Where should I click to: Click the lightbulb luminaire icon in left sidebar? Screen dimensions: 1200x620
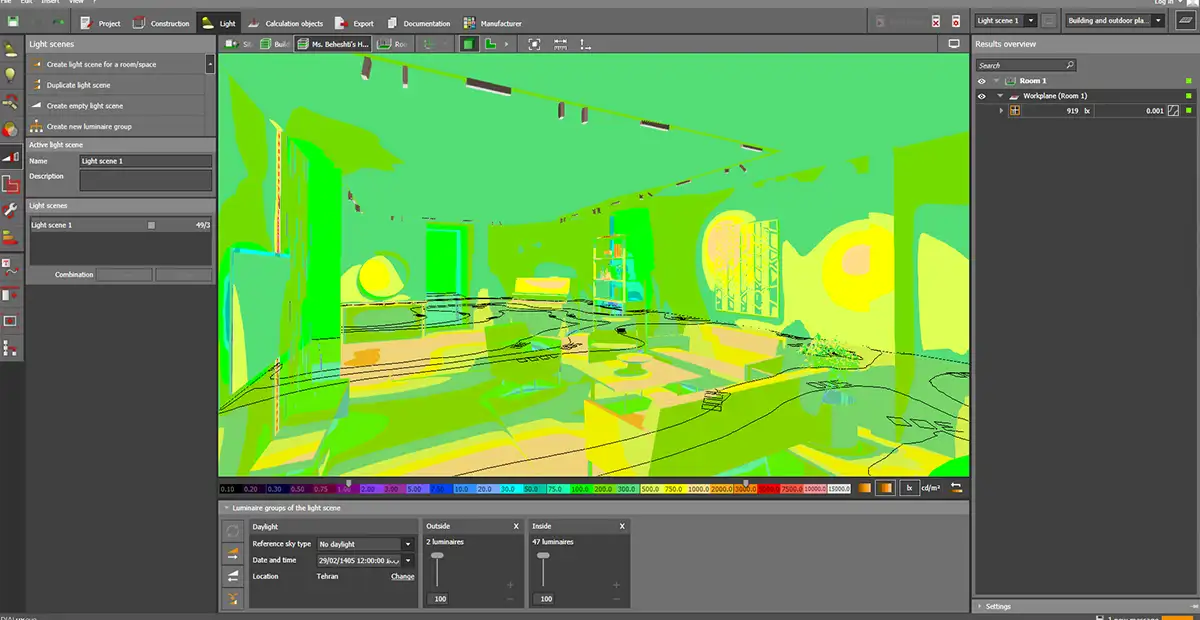[x=11, y=74]
